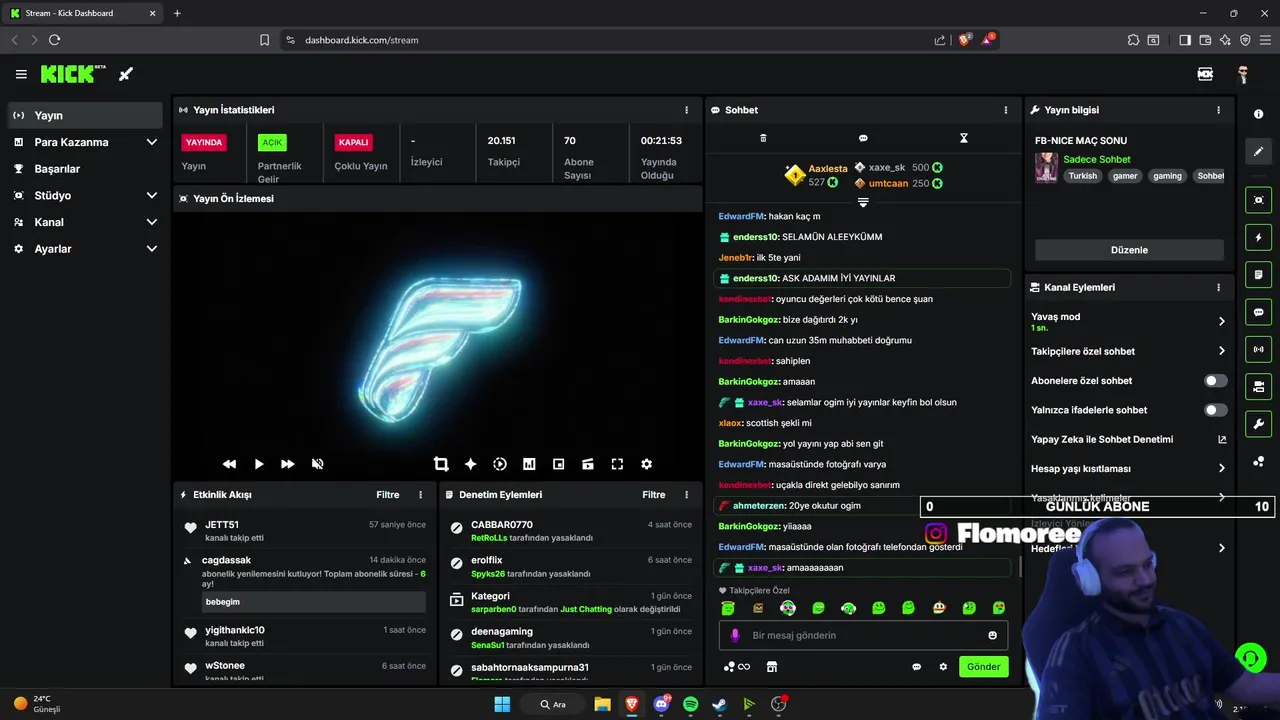Fast-forward the stream preview
The height and width of the screenshot is (720, 1280).
288,464
